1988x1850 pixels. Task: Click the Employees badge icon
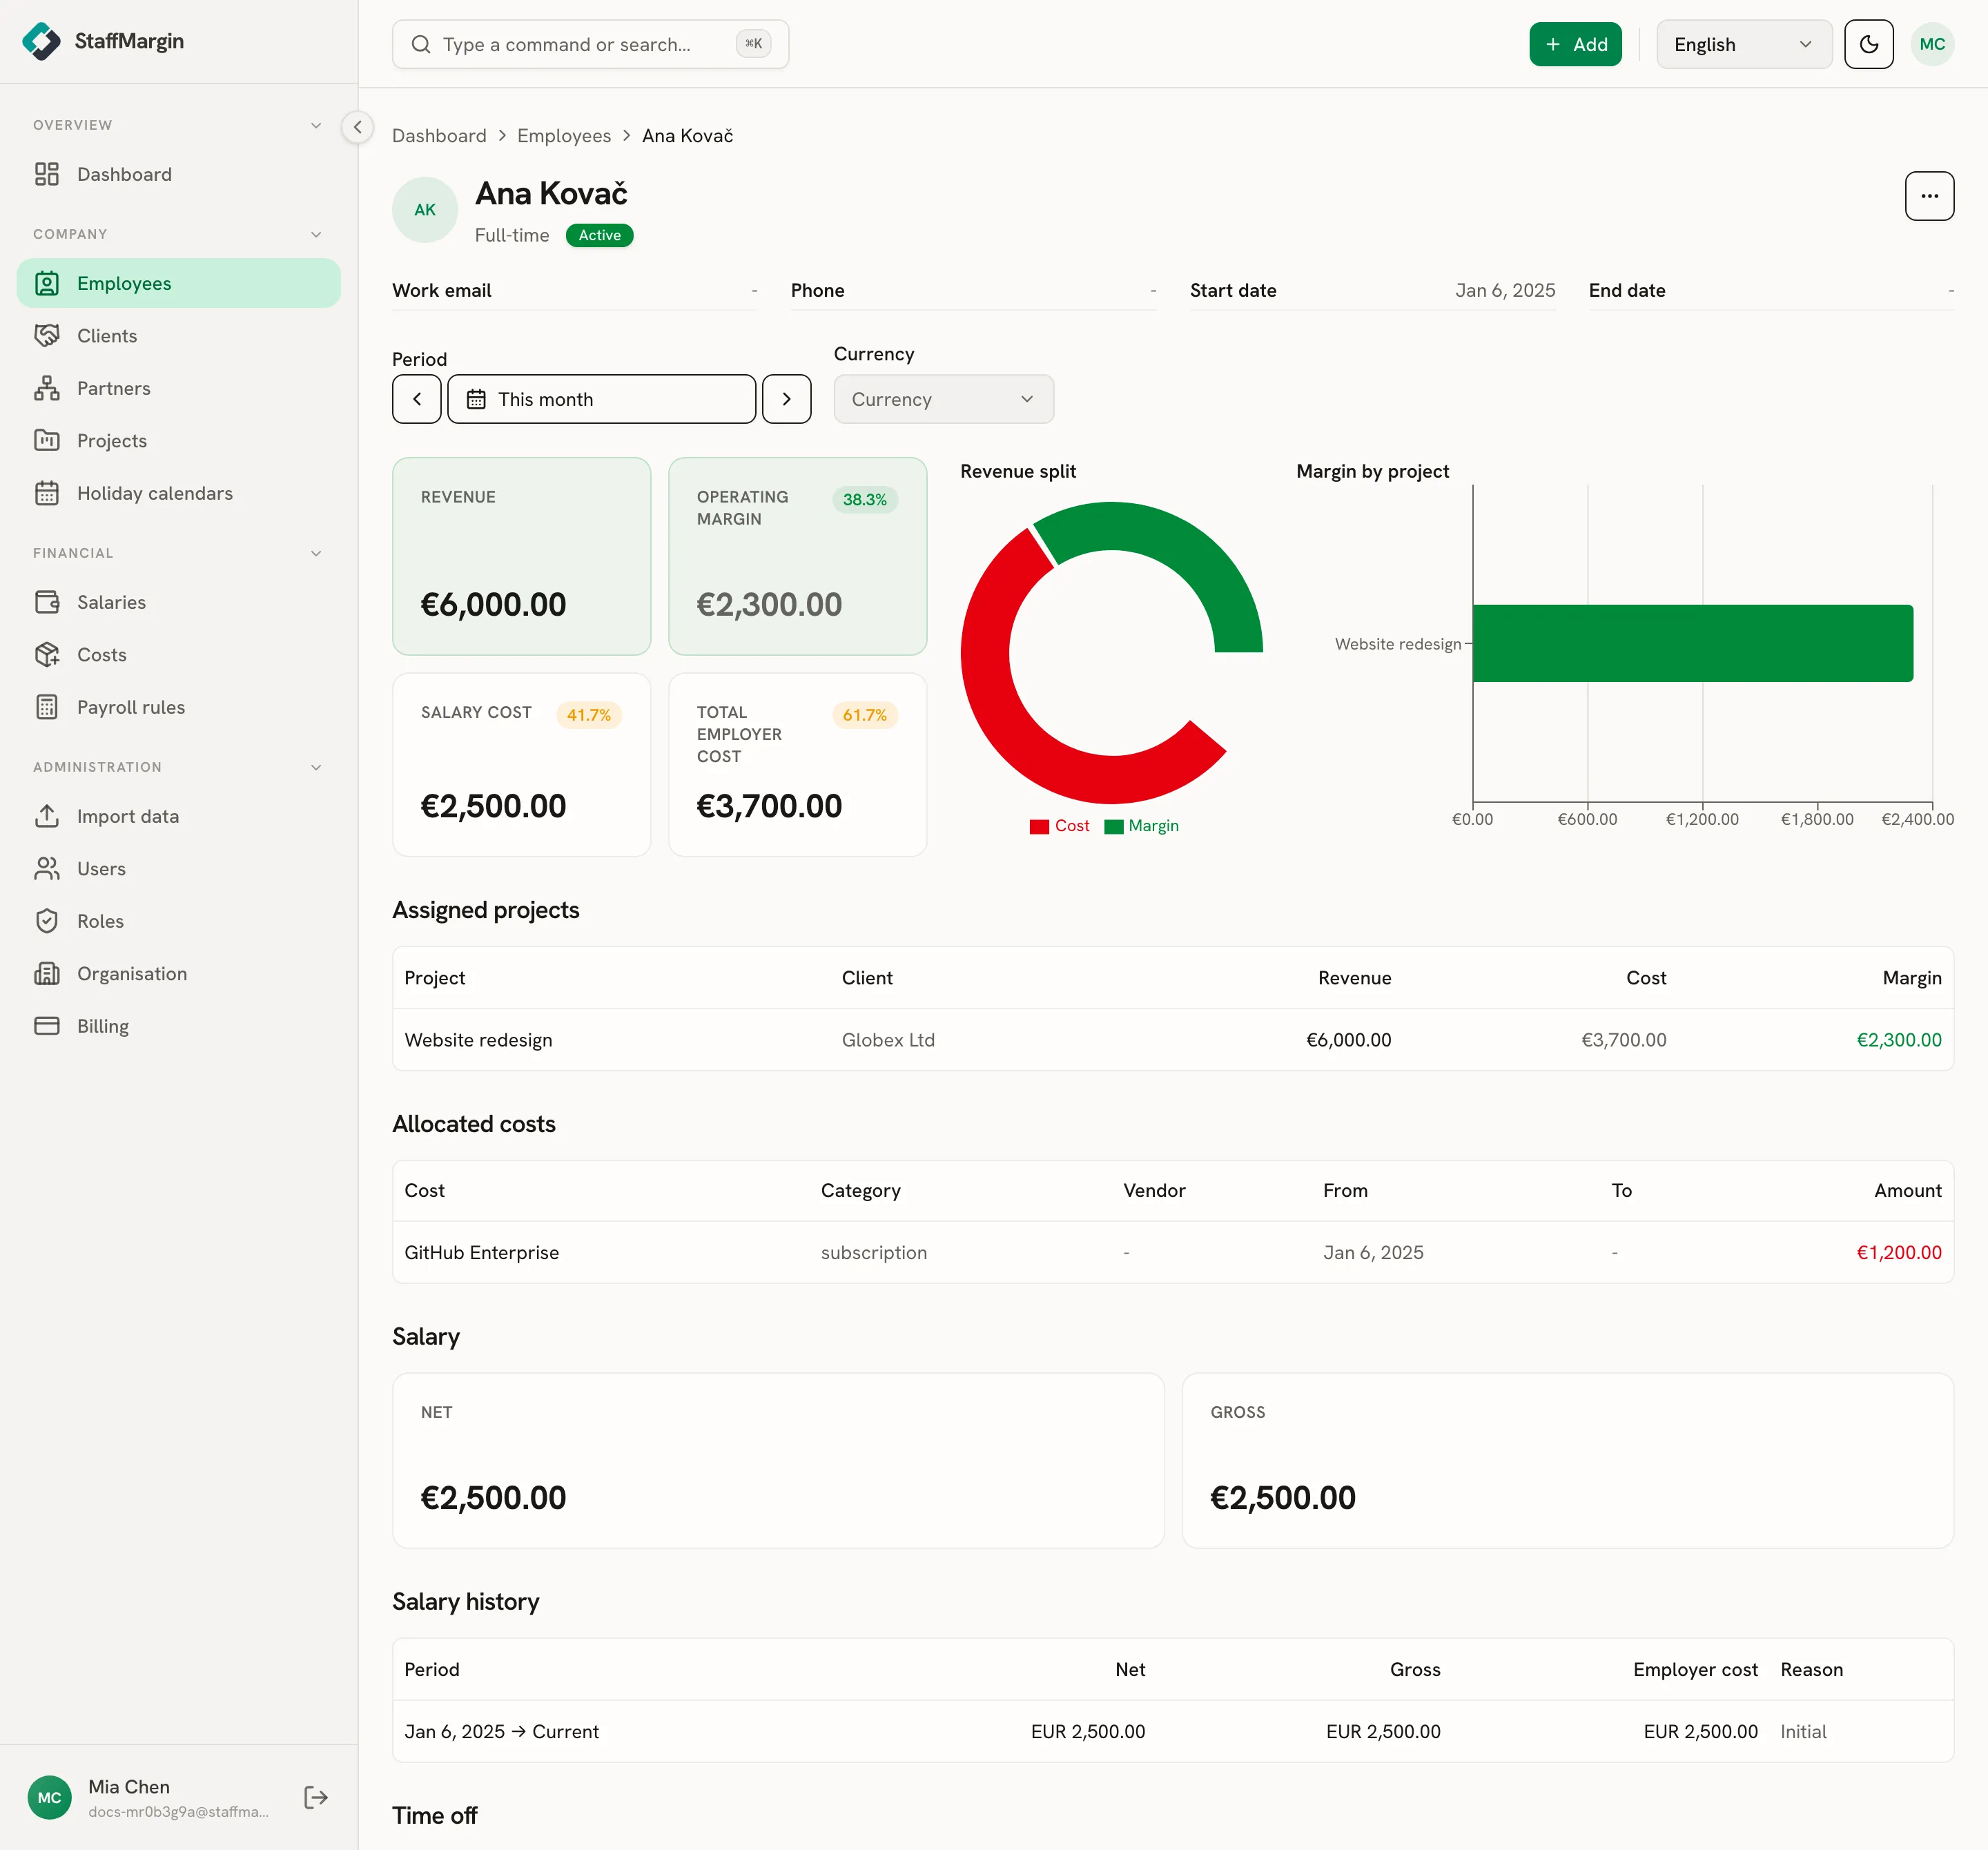pos(47,283)
